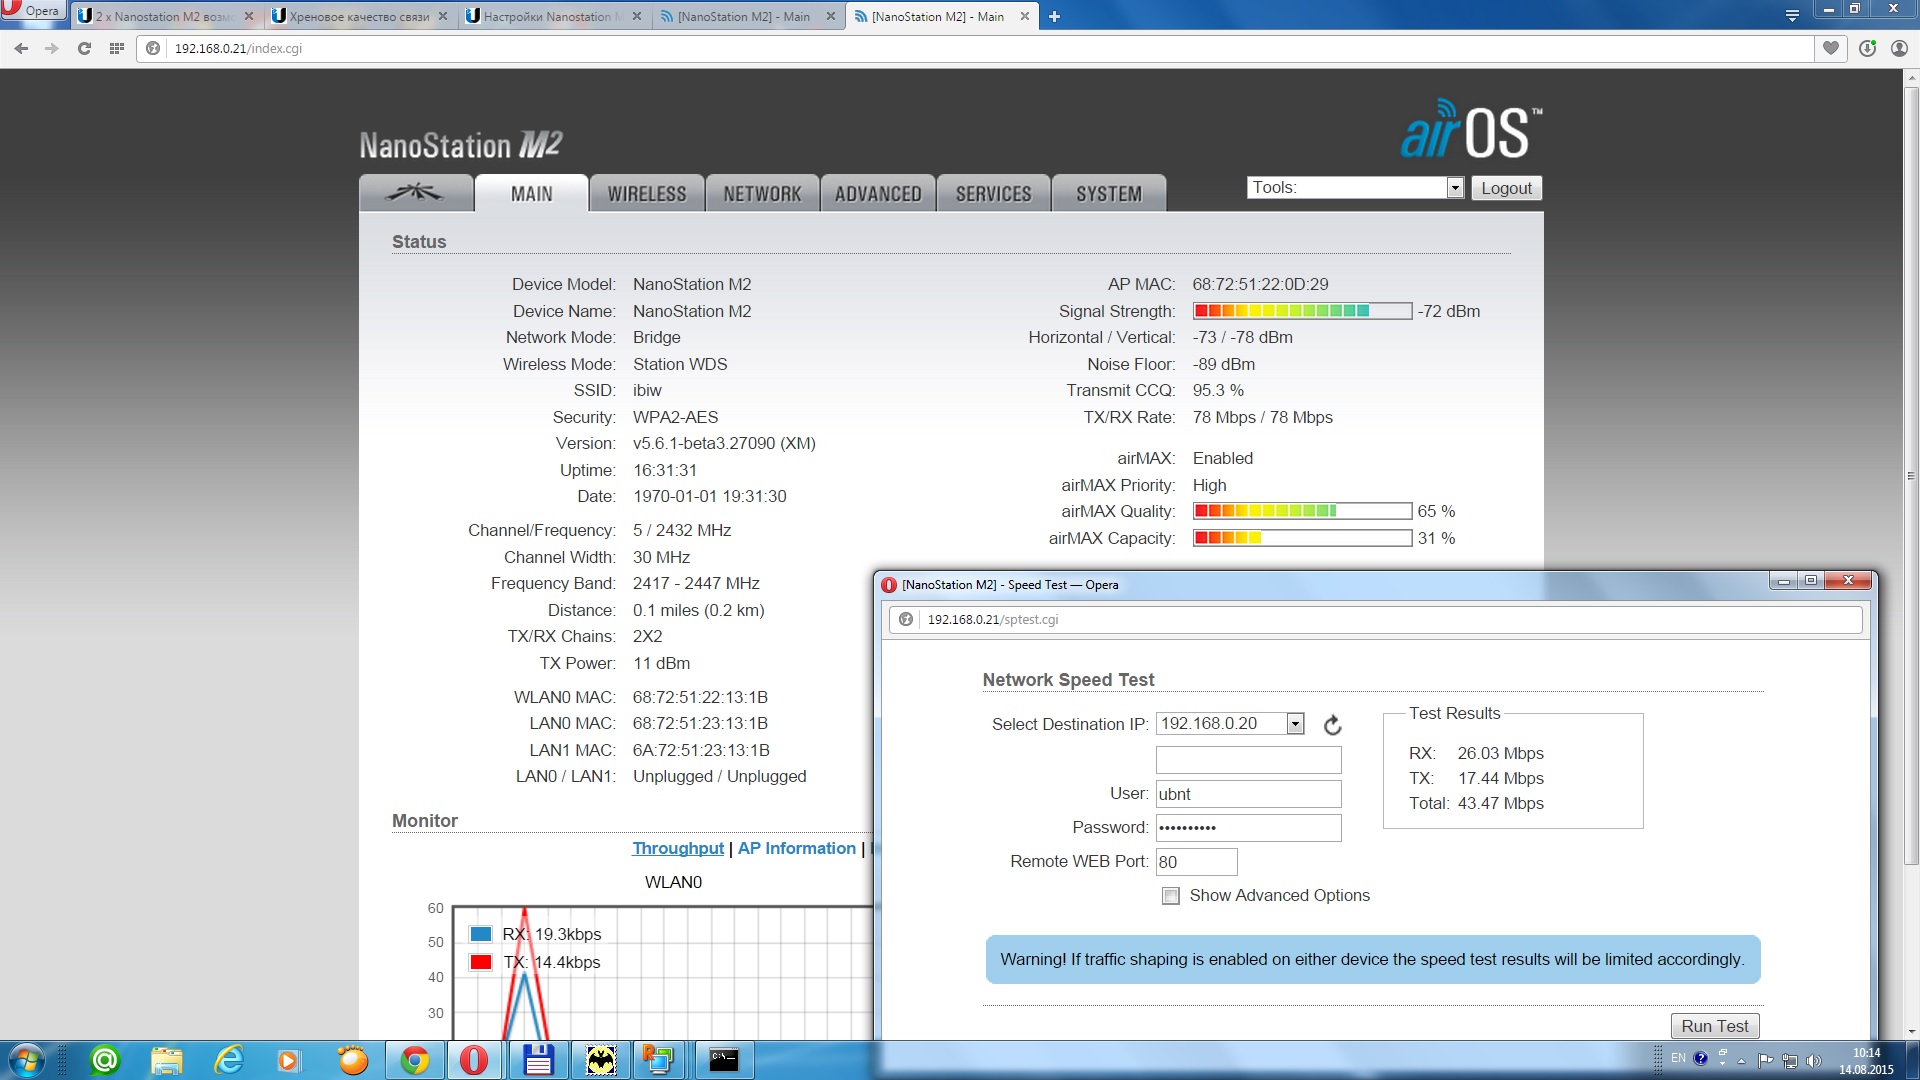
Task: Open a new browser tab with plus
Action: [1054, 16]
